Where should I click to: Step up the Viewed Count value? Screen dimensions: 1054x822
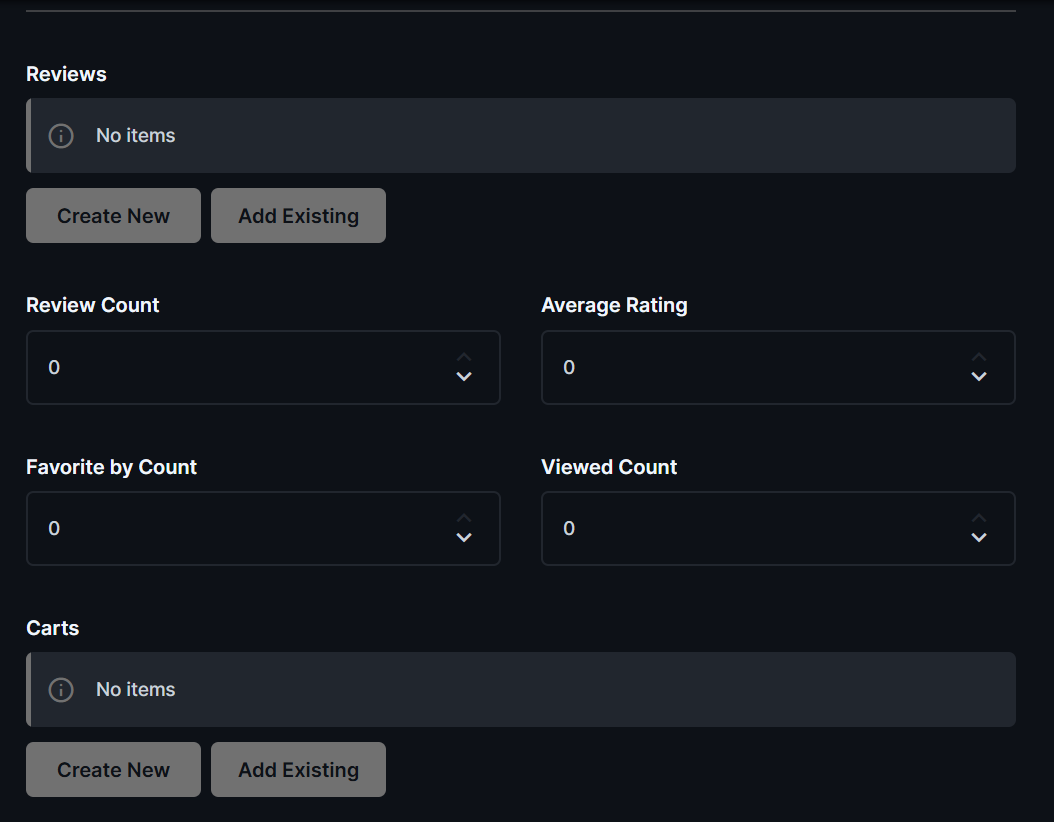click(979, 518)
